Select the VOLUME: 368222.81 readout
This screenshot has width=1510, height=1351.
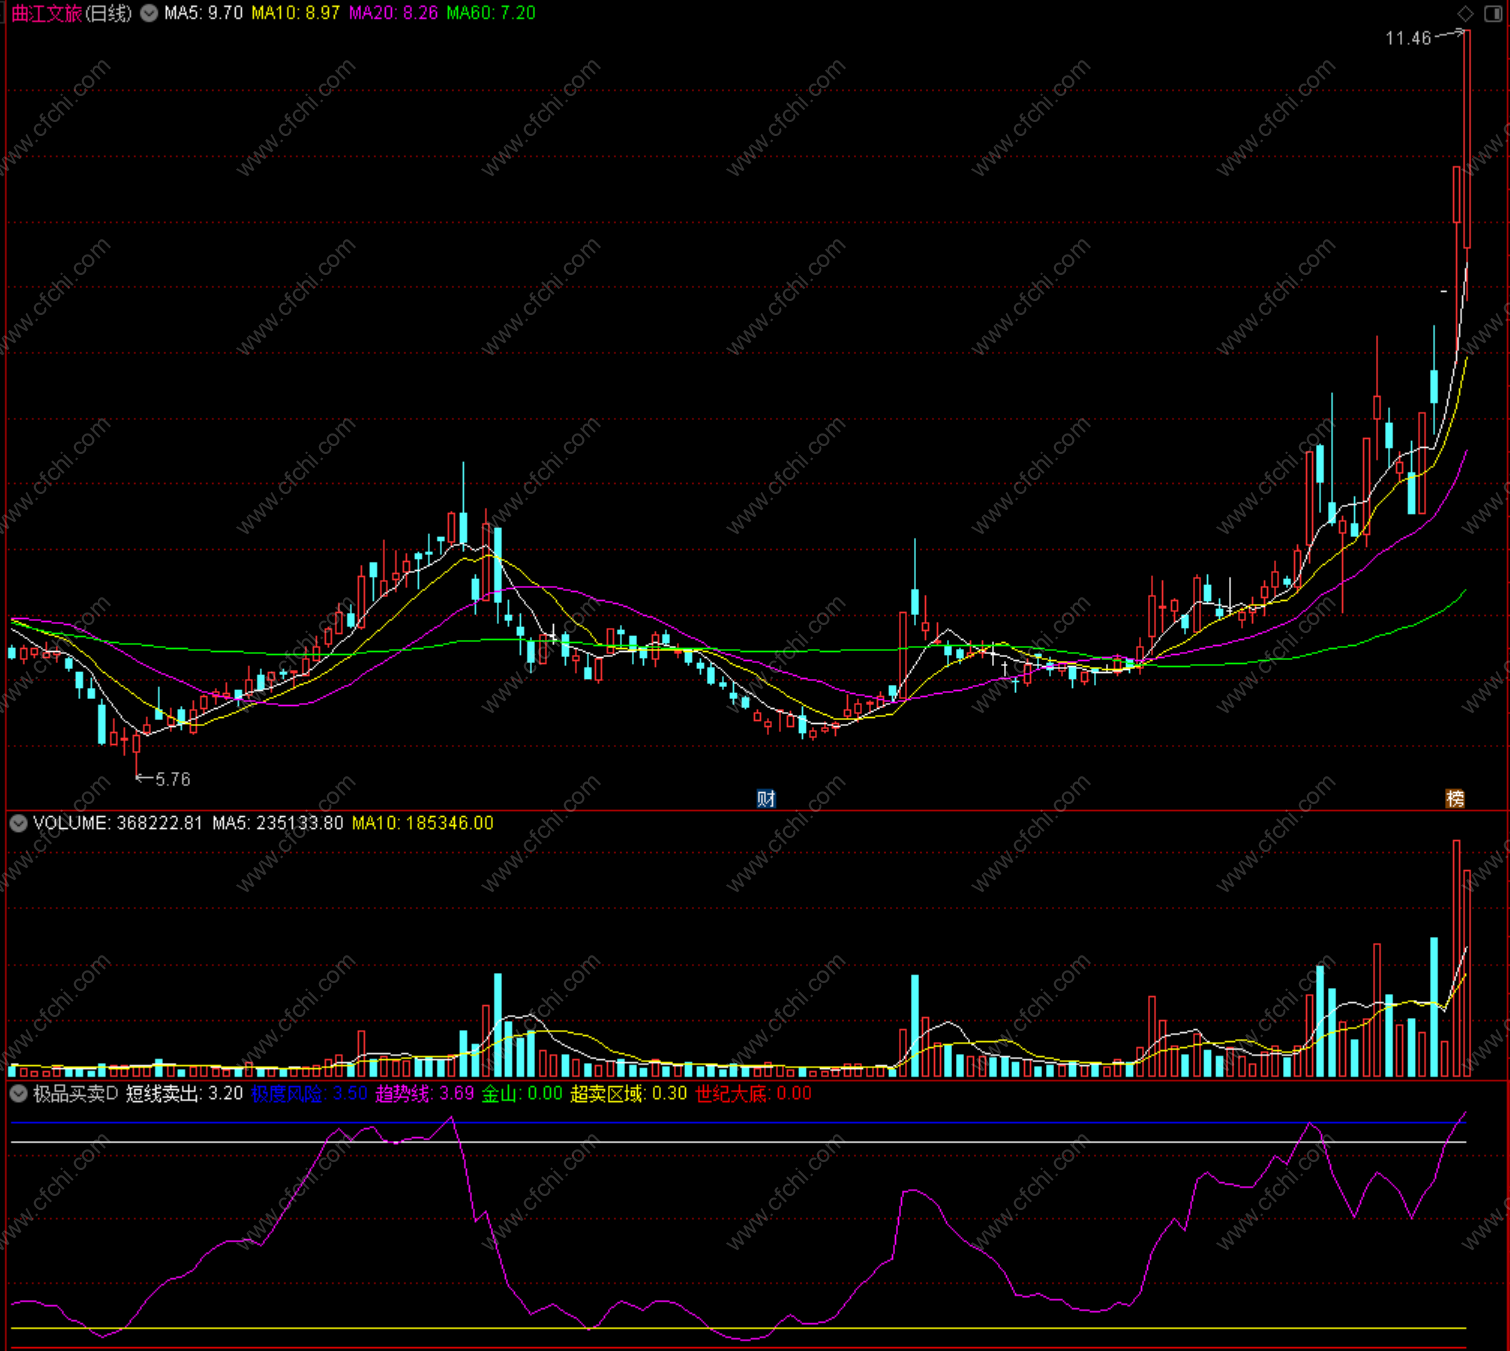[118, 823]
